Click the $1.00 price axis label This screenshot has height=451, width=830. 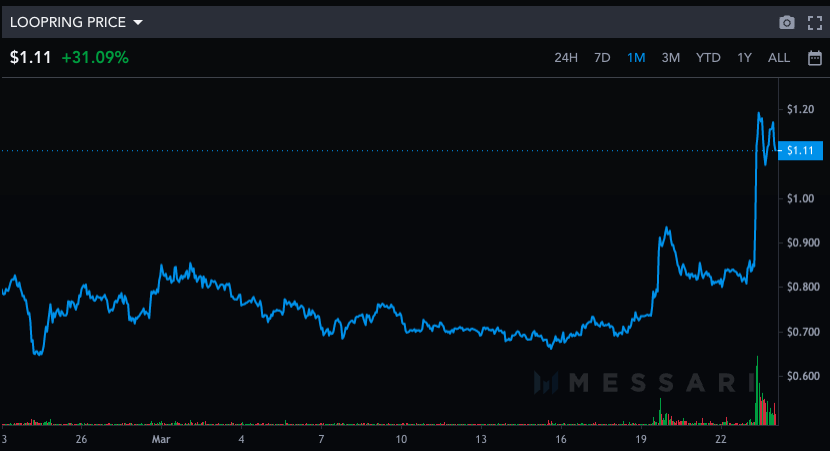pyautogui.click(x=800, y=198)
